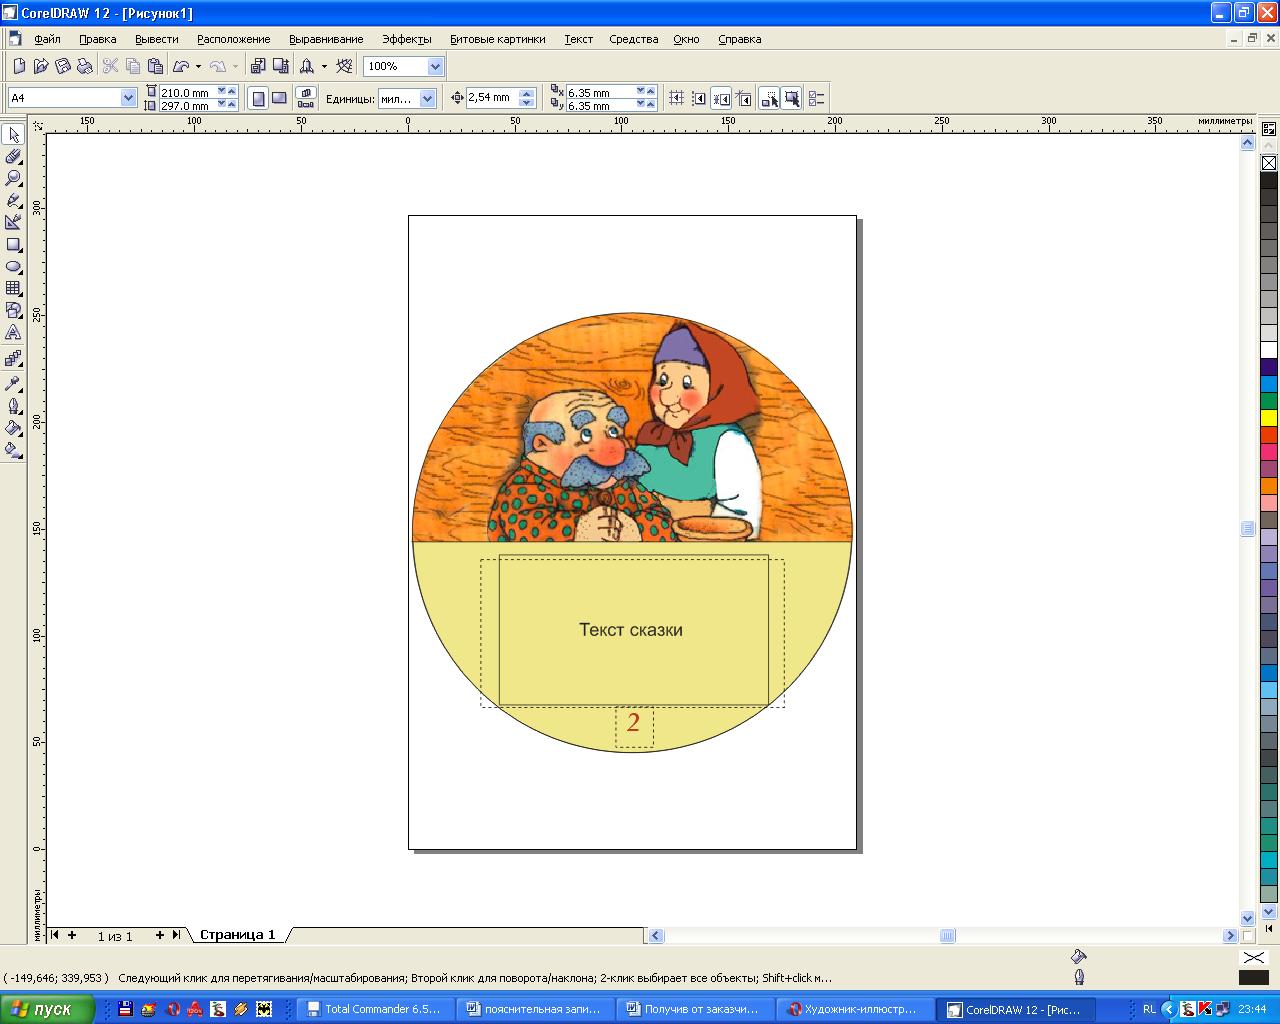Select the Interactive Fill tool
Image resolution: width=1280 pixels, height=1024 pixels.
click(x=13, y=450)
